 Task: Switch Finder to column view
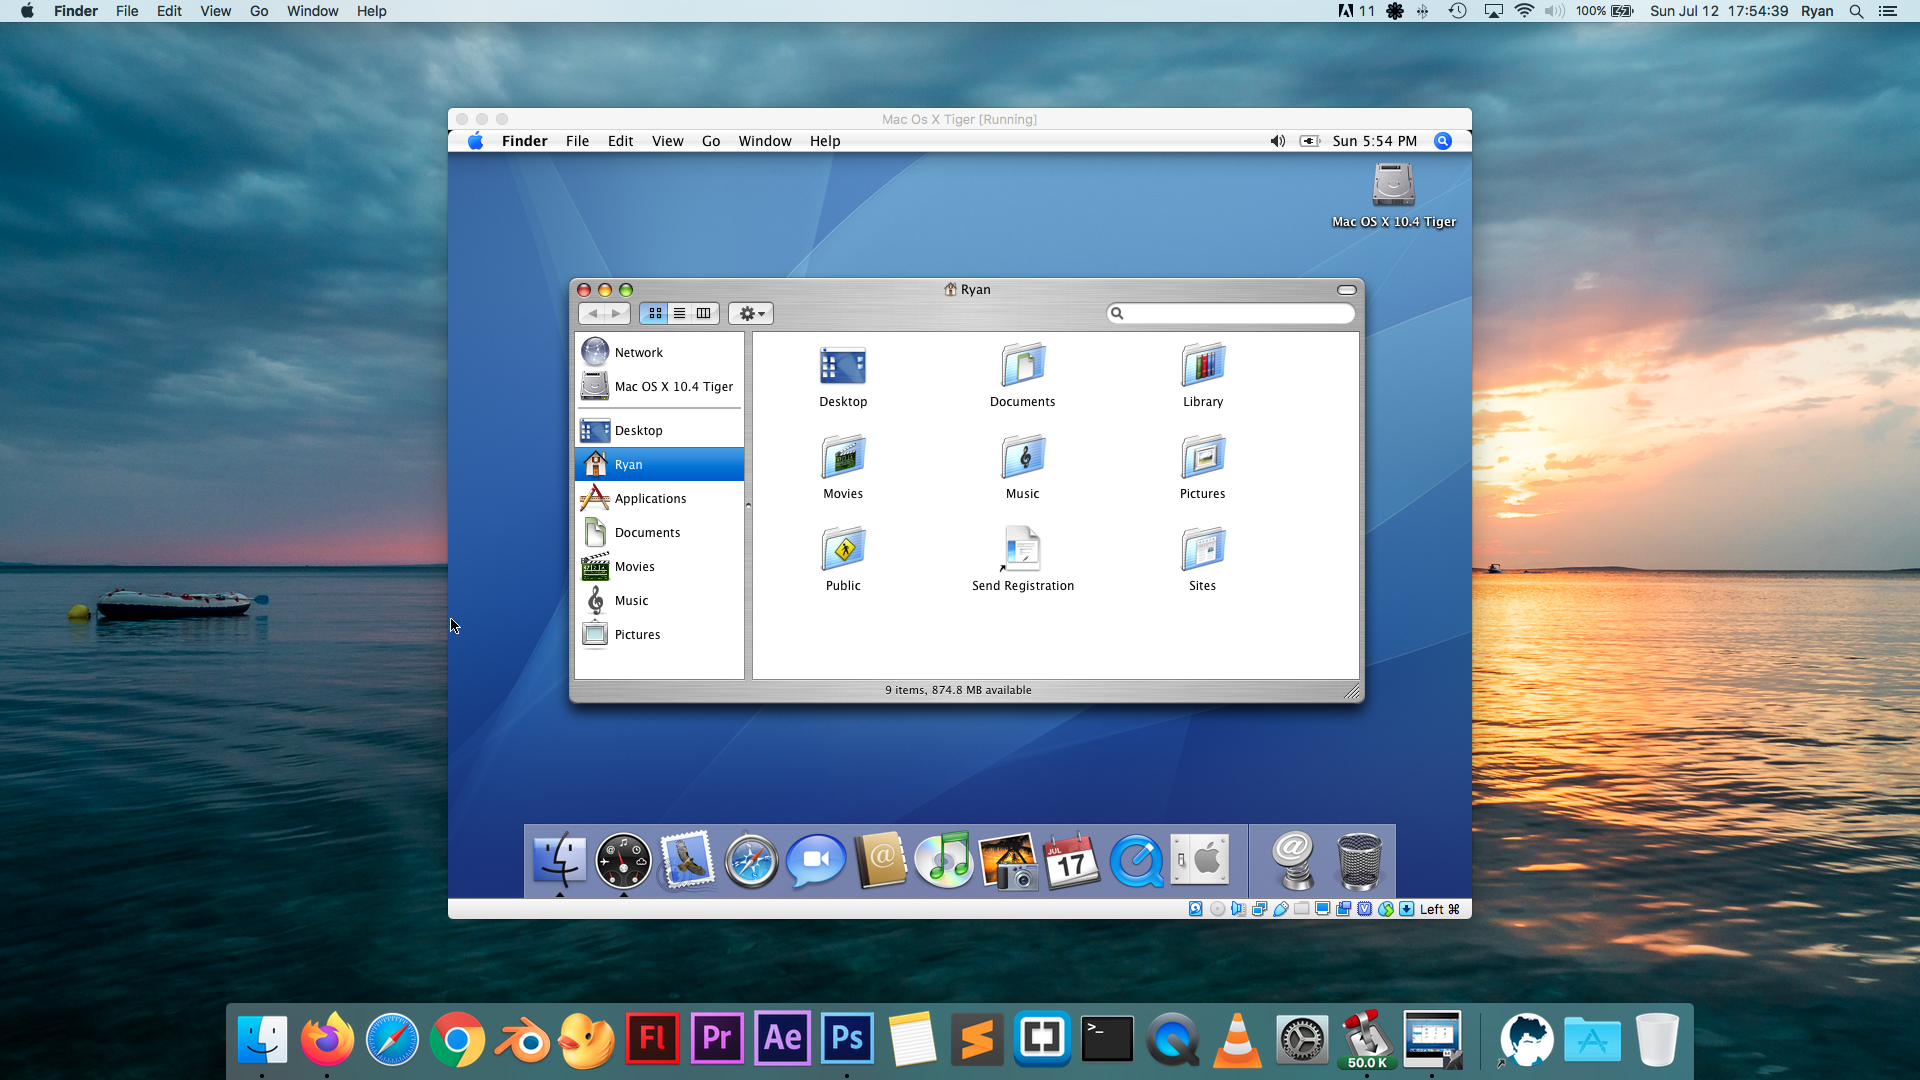point(704,313)
